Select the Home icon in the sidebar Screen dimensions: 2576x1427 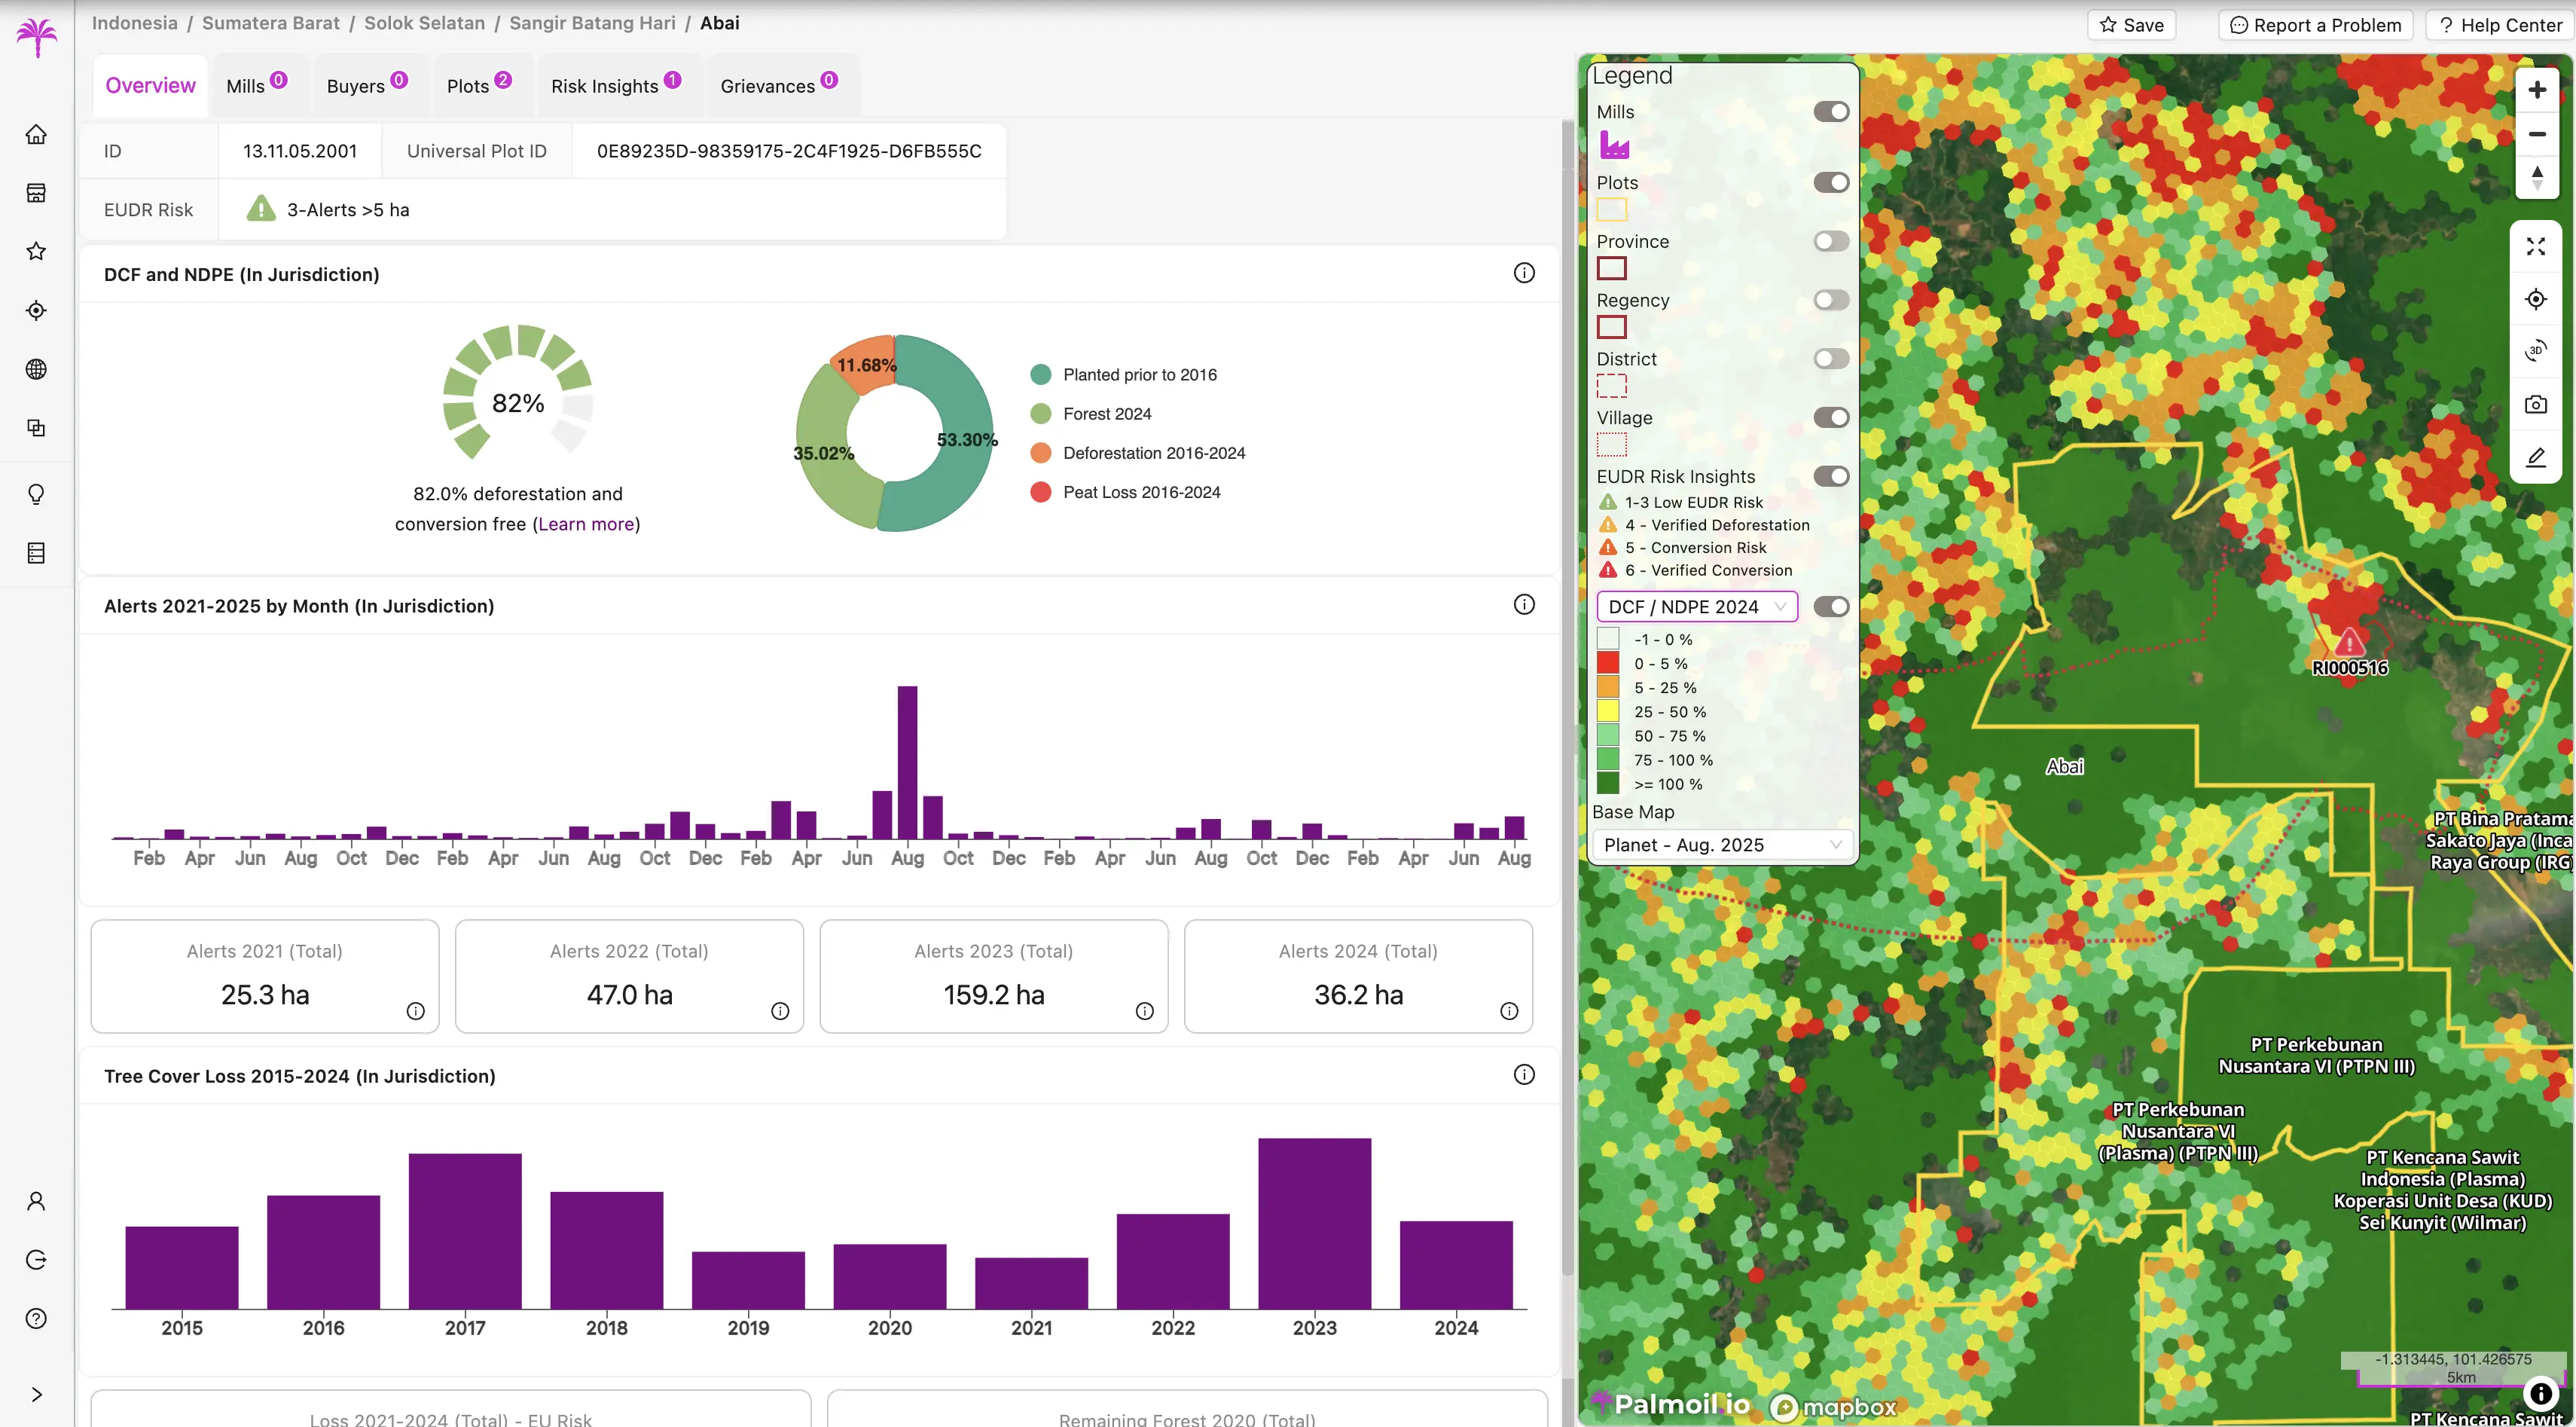[x=36, y=133]
